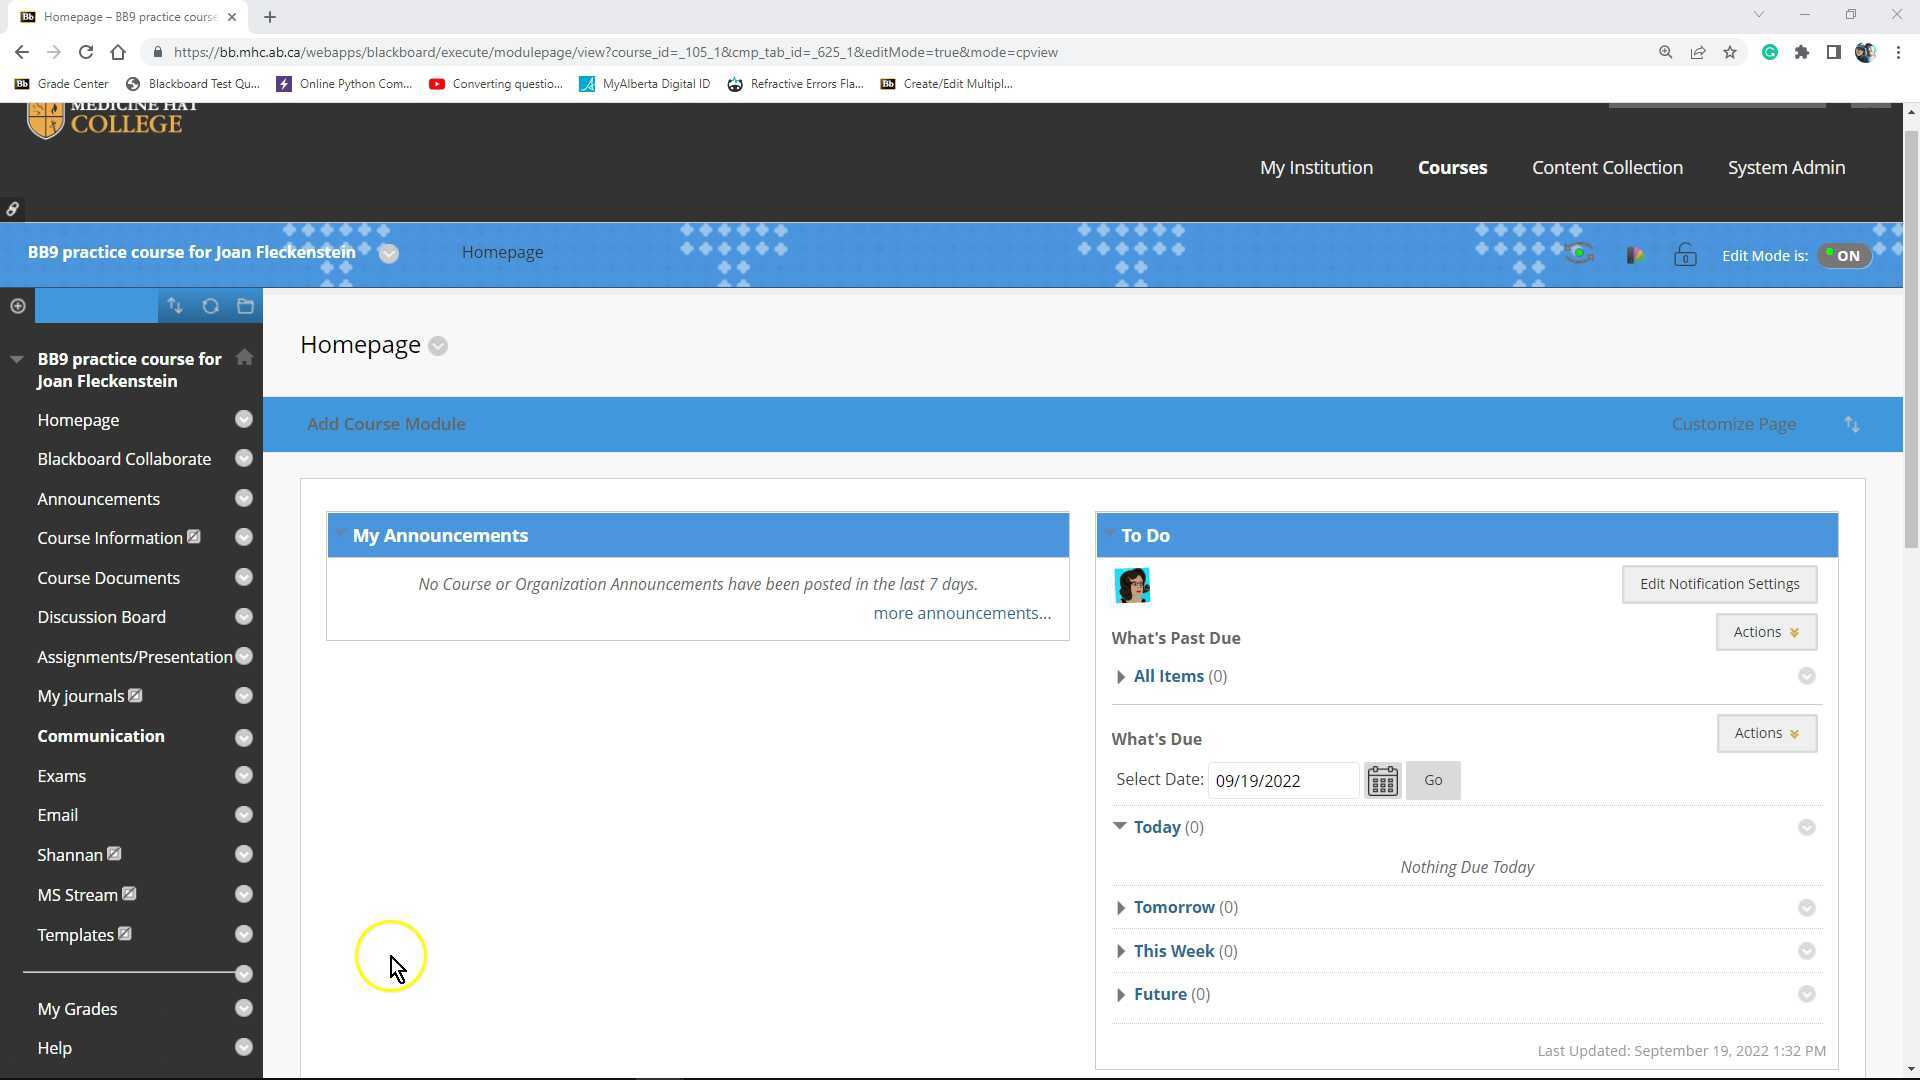Image resolution: width=1920 pixels, height=1080 pixels.
Task: Open My journals menu item
Action: (80, 696)
